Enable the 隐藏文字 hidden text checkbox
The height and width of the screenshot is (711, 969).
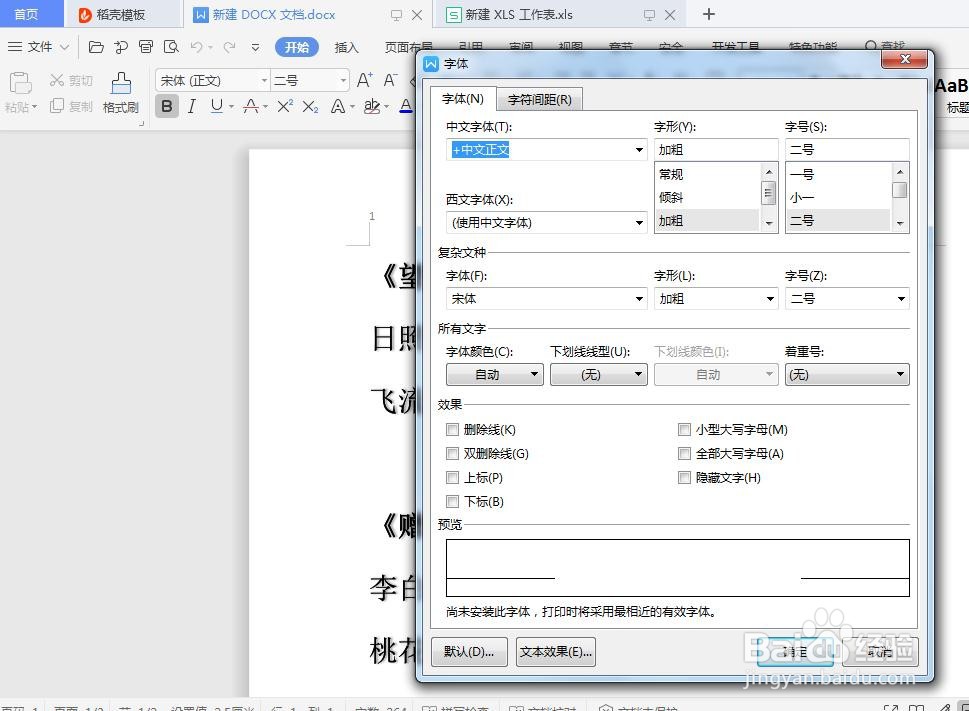[x=685, y=477]
